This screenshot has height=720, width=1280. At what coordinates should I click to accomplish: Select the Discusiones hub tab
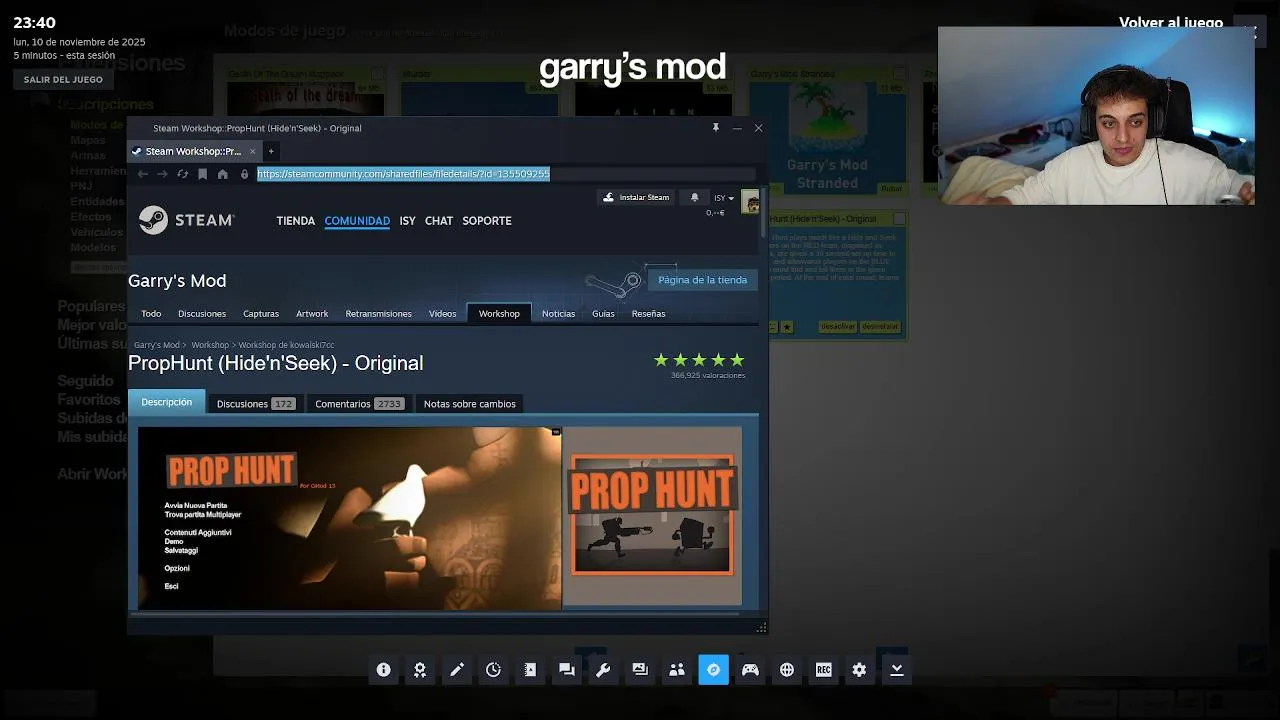pyautogui.click(x=202, y=314)
